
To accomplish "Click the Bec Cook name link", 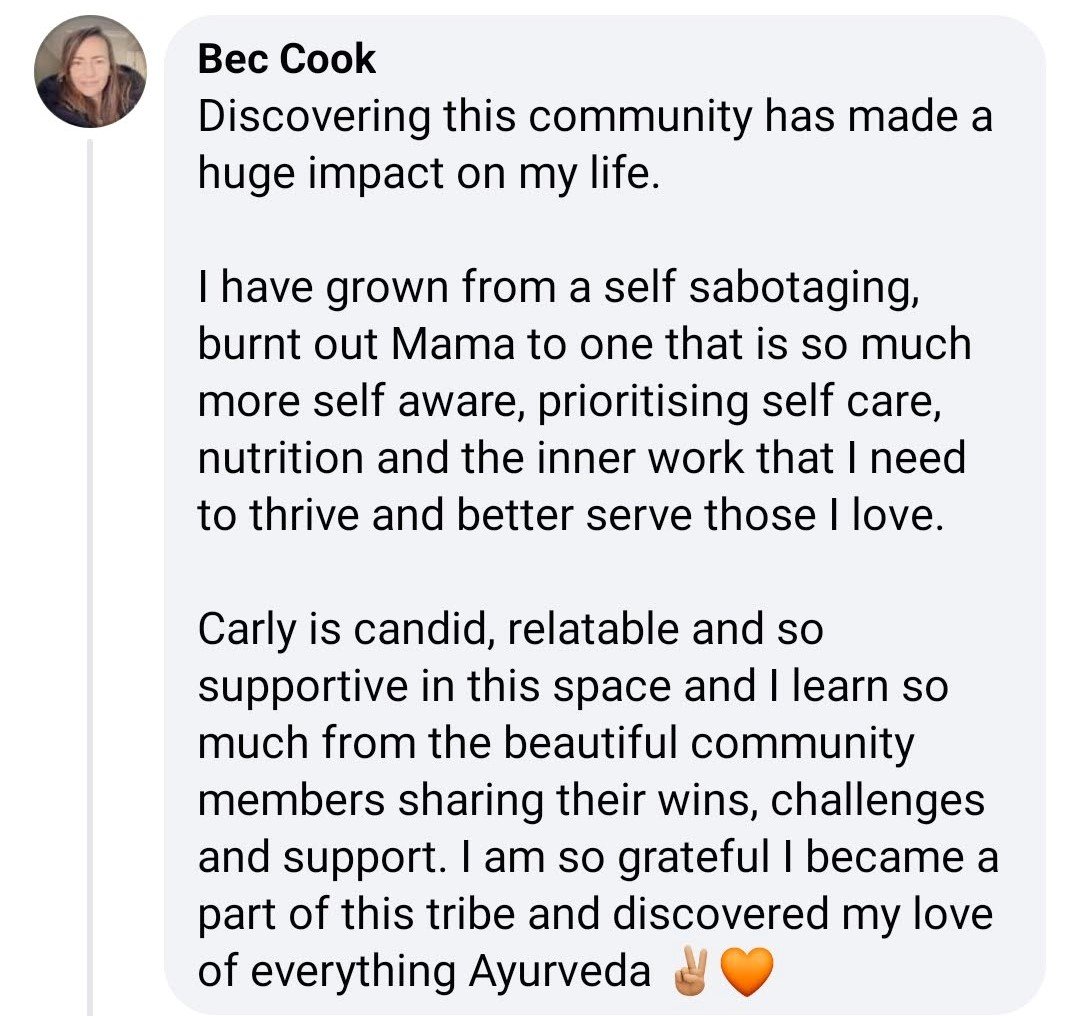I will [287, 60].
